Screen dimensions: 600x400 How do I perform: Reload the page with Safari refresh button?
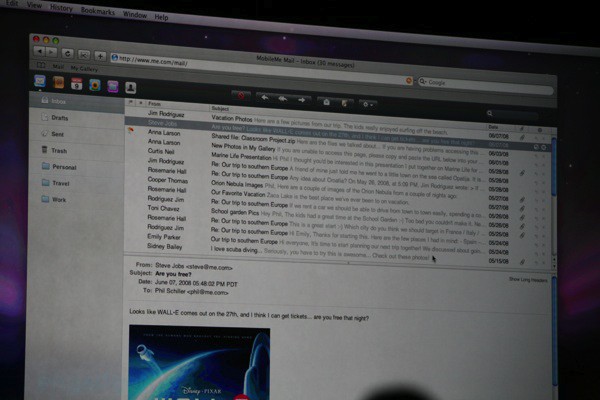pyautogui.click(x=67, y=54)
